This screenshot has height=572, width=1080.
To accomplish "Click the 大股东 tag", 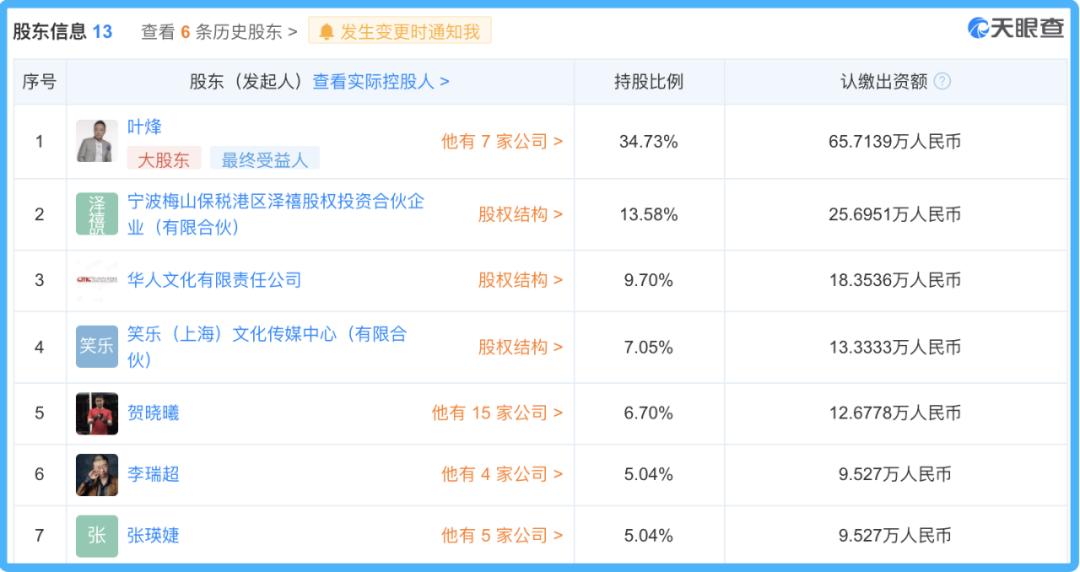I will (163, 159).
